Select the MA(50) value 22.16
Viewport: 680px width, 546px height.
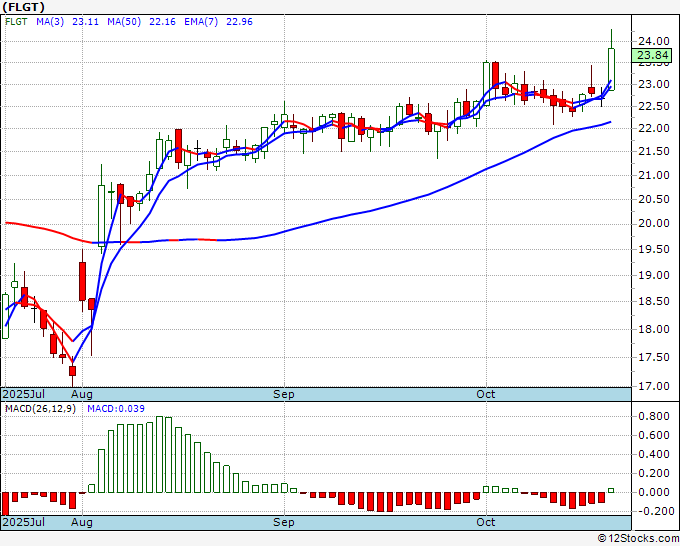[162, 22]
